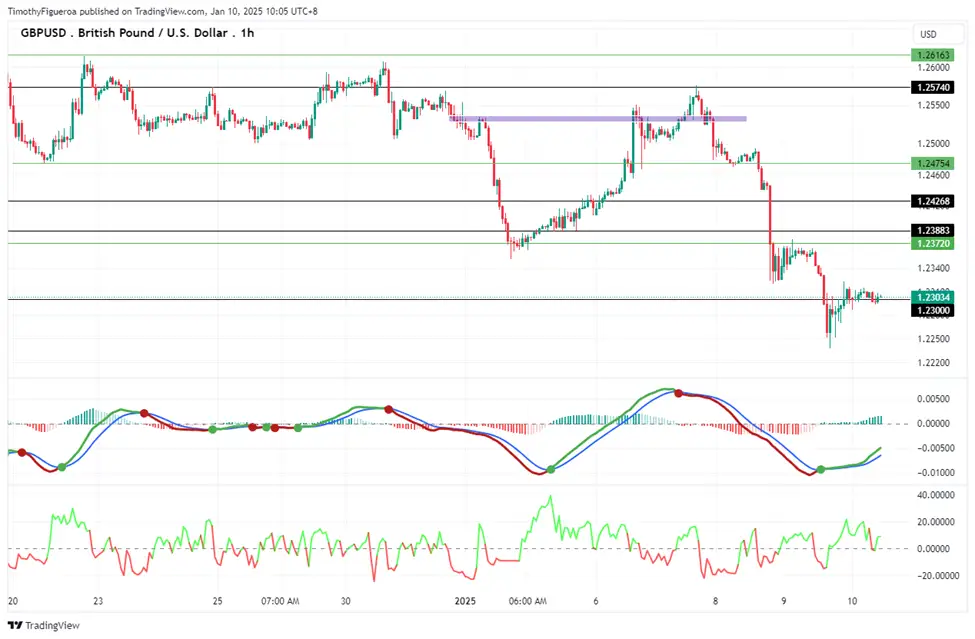
Task: Click the 07:00 AM time axis label
Action: 280,601
